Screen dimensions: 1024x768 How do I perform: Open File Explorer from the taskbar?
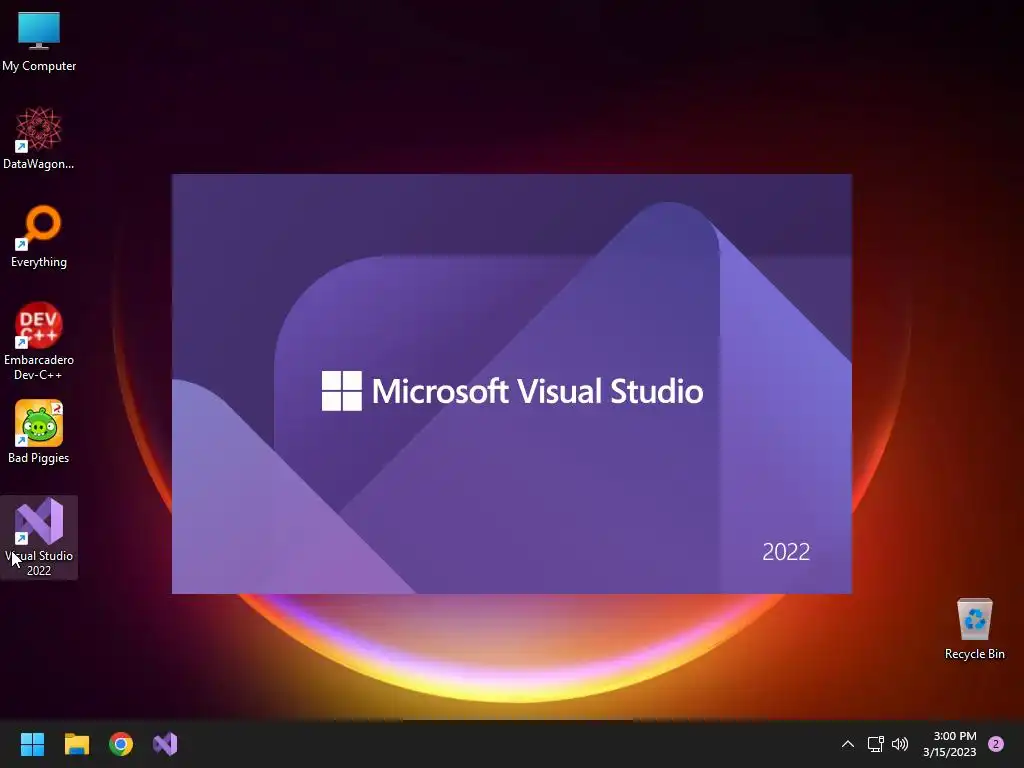(76, 744)
